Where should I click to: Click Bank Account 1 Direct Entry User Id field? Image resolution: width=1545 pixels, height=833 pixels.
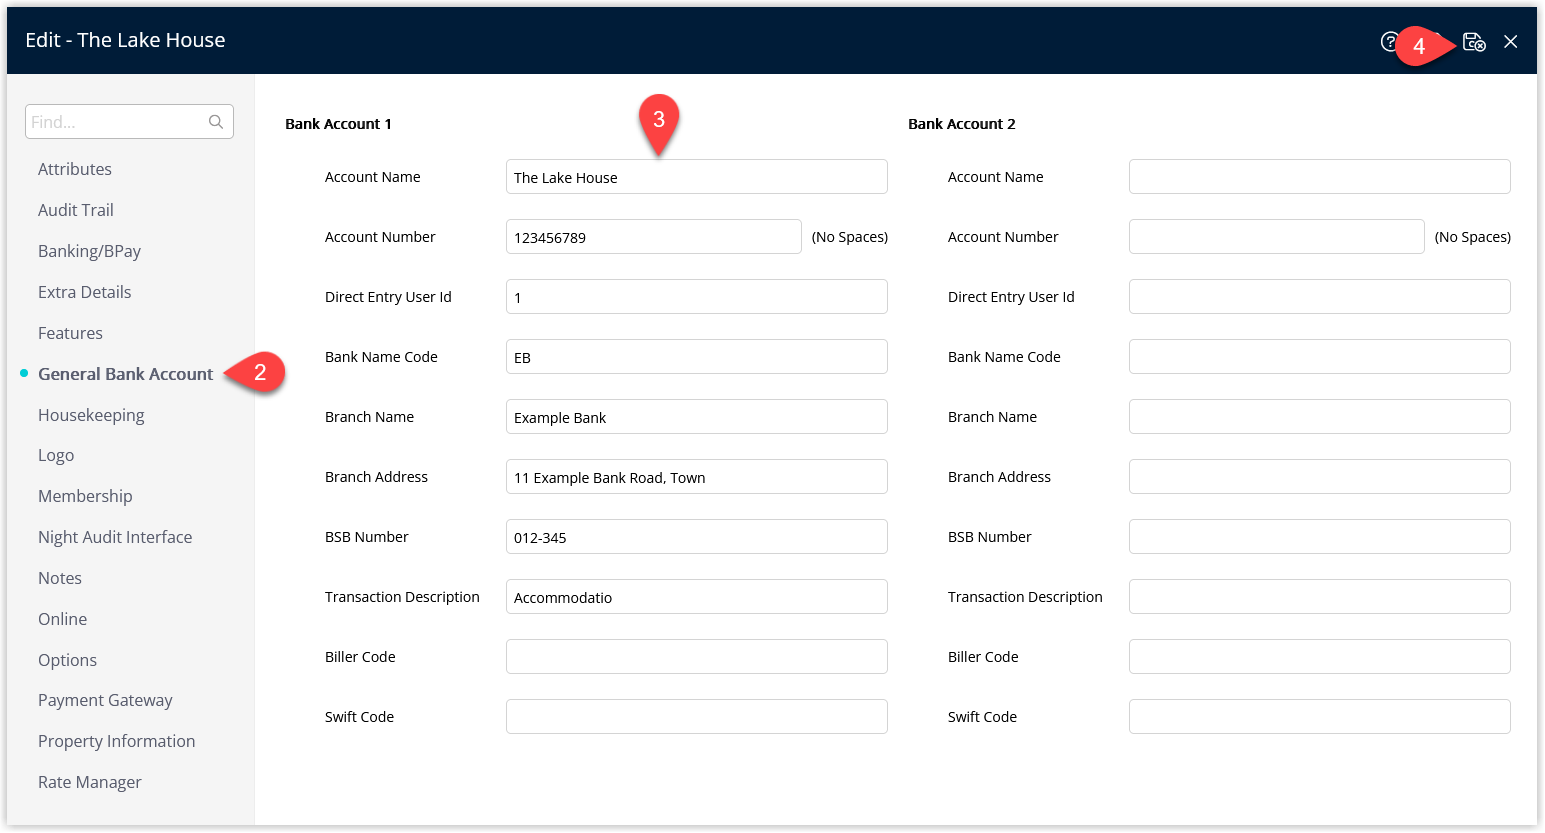[x=697, y=297]
